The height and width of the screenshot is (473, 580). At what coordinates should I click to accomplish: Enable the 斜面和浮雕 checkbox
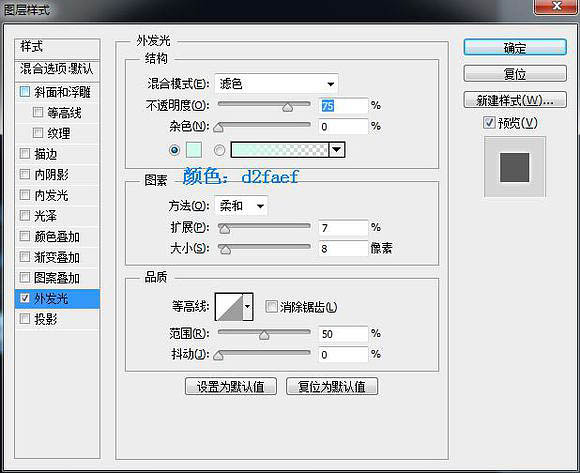coord(25,92)
